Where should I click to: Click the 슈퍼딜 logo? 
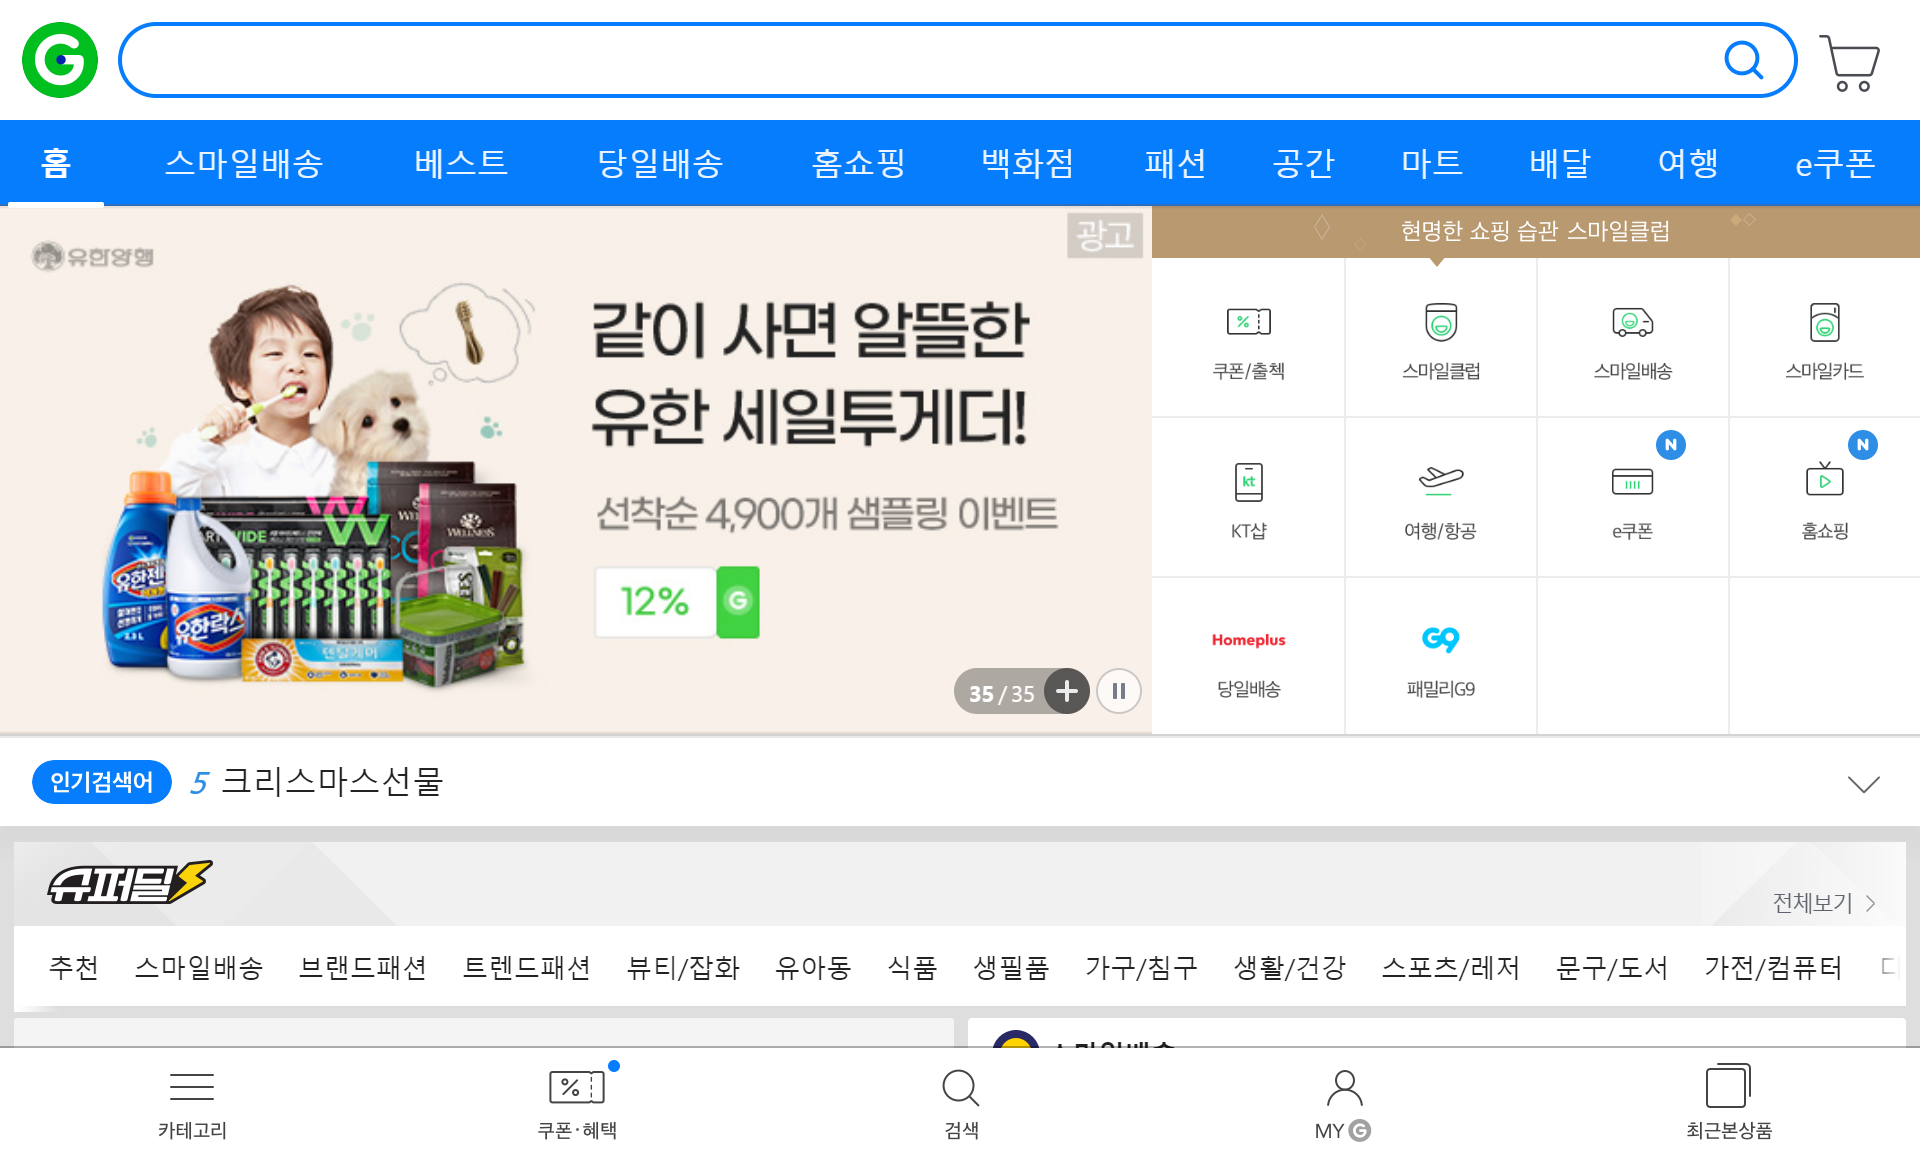(x=130, y=883)
